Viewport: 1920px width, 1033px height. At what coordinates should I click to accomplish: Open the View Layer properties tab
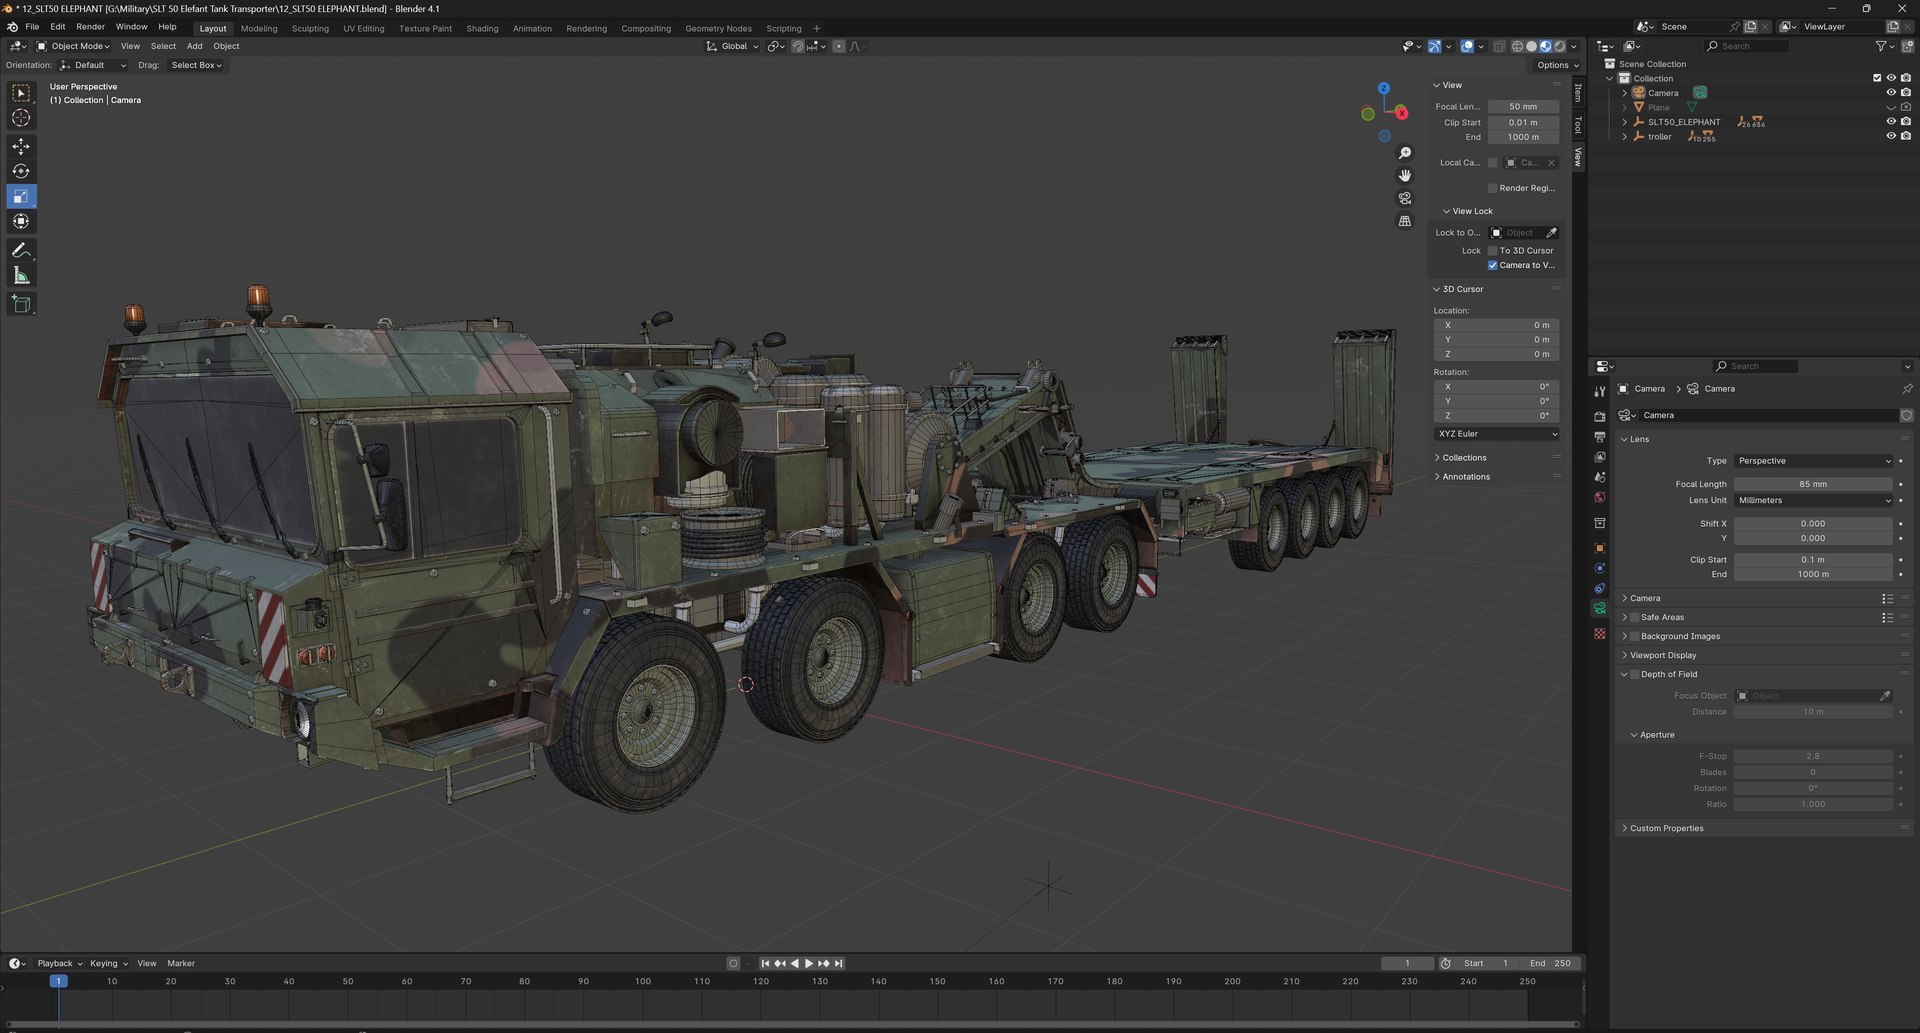1599,457
